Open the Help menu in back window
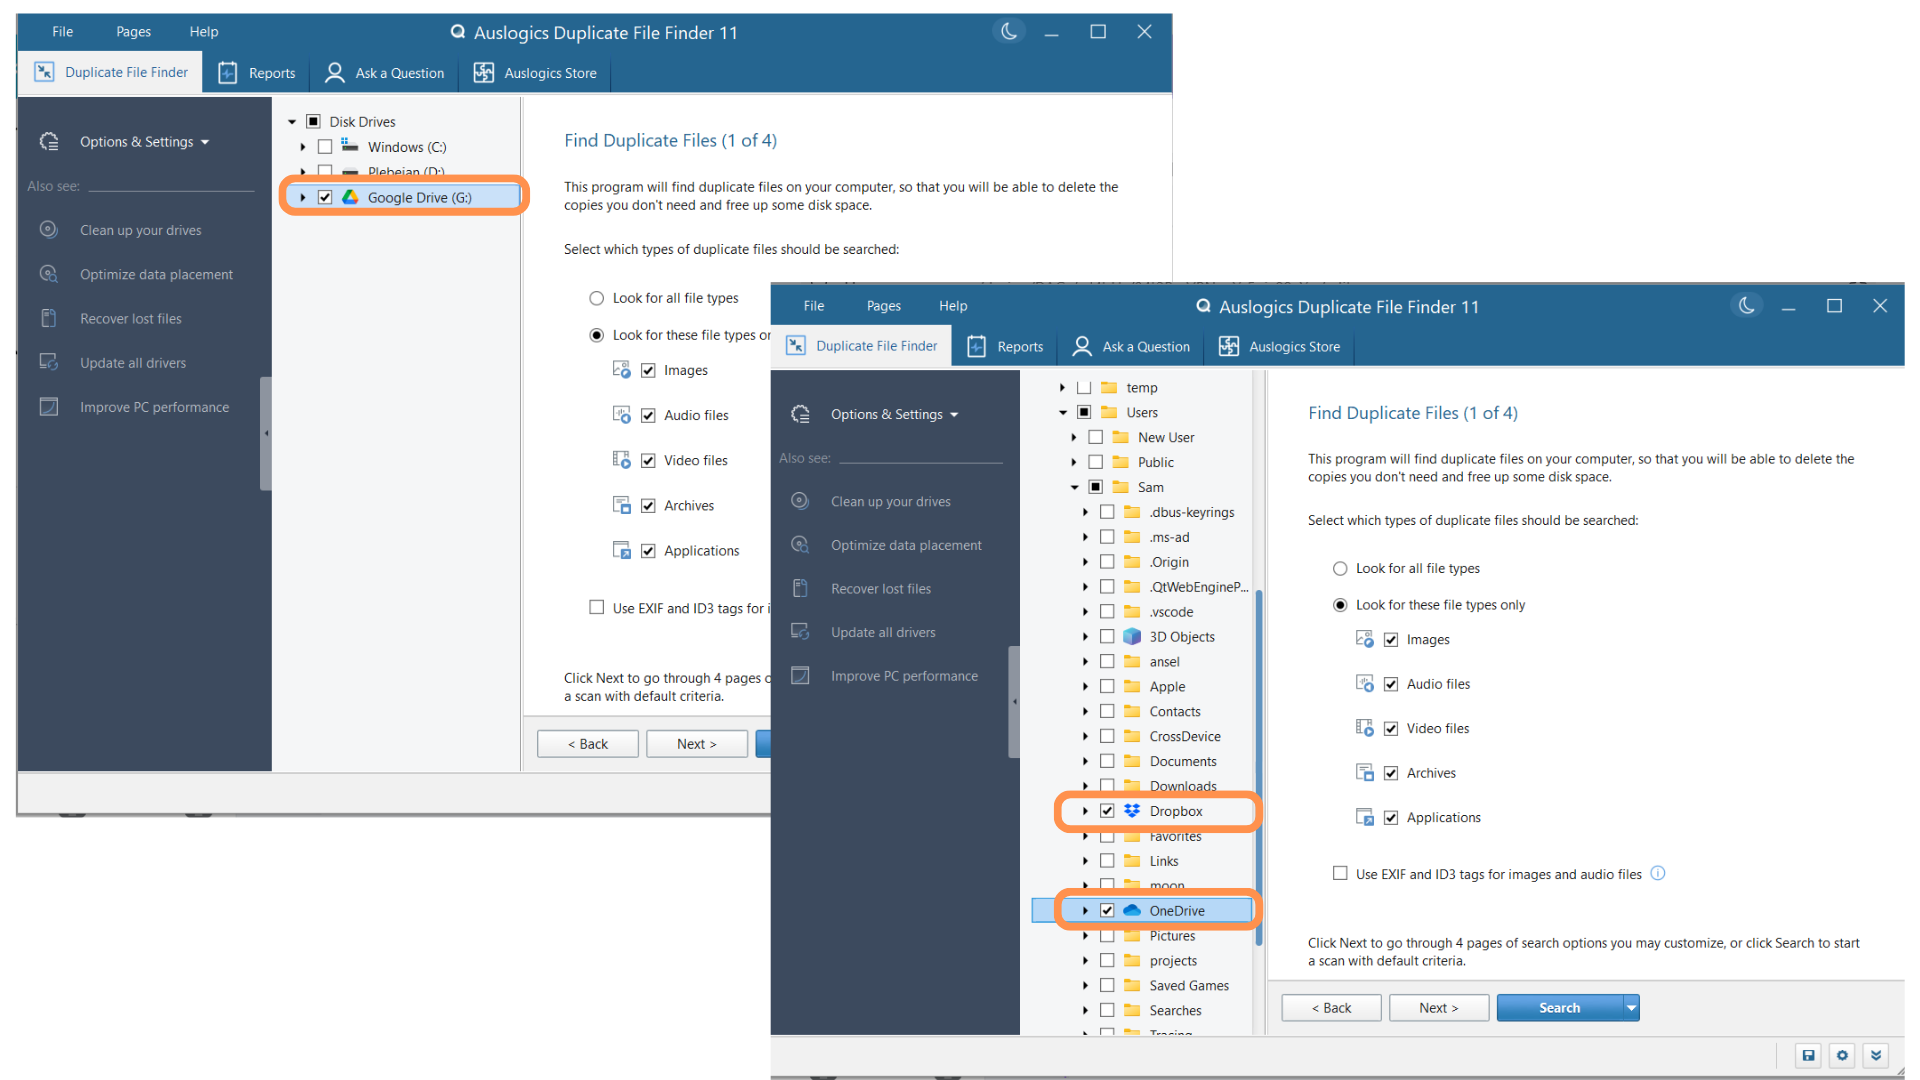1920x1080 pixels. (x=203, y=32)
